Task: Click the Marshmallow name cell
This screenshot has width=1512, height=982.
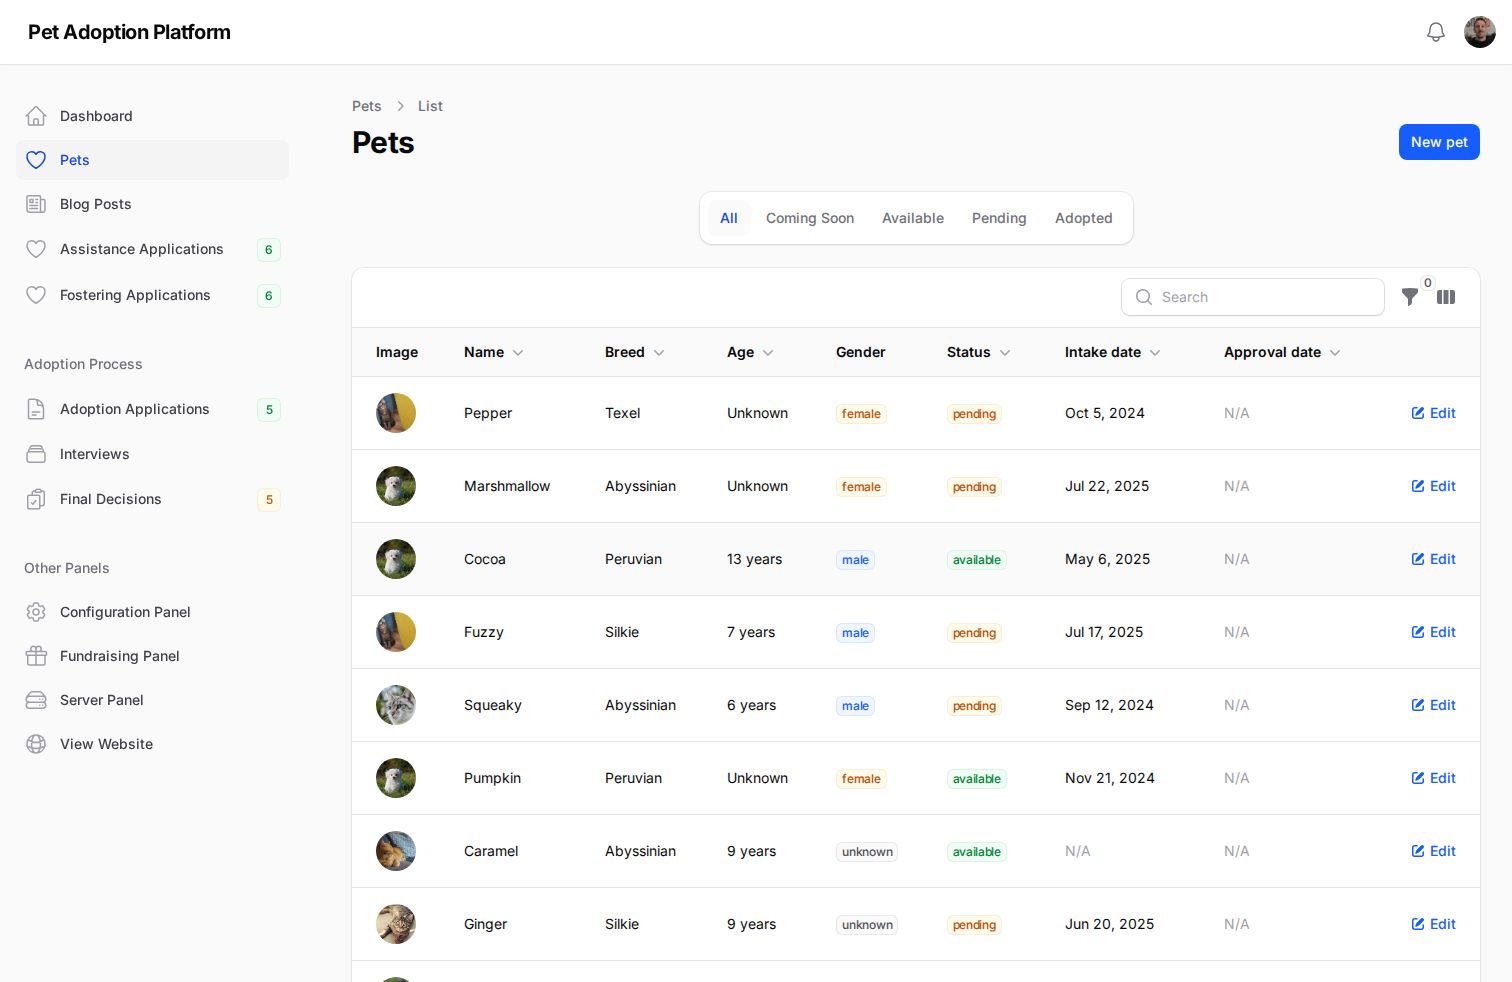Action: click(507, 486)
